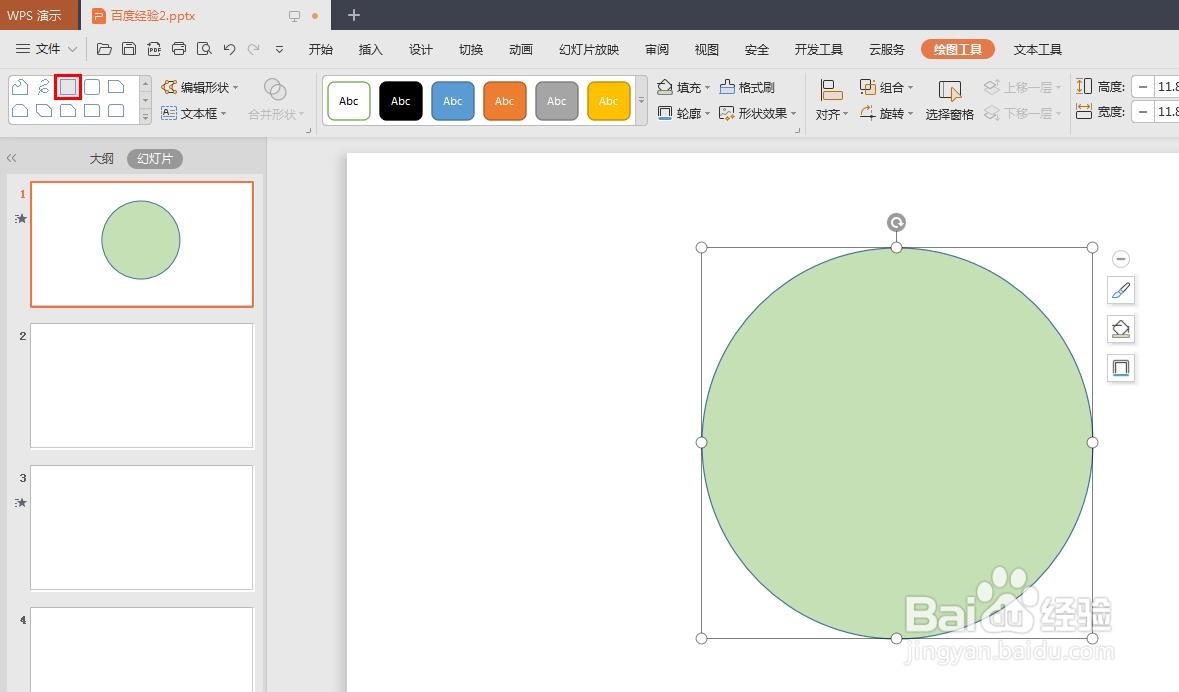Apply the yellow Abc shape style
Screen dimensions: 1179x692
608,101
